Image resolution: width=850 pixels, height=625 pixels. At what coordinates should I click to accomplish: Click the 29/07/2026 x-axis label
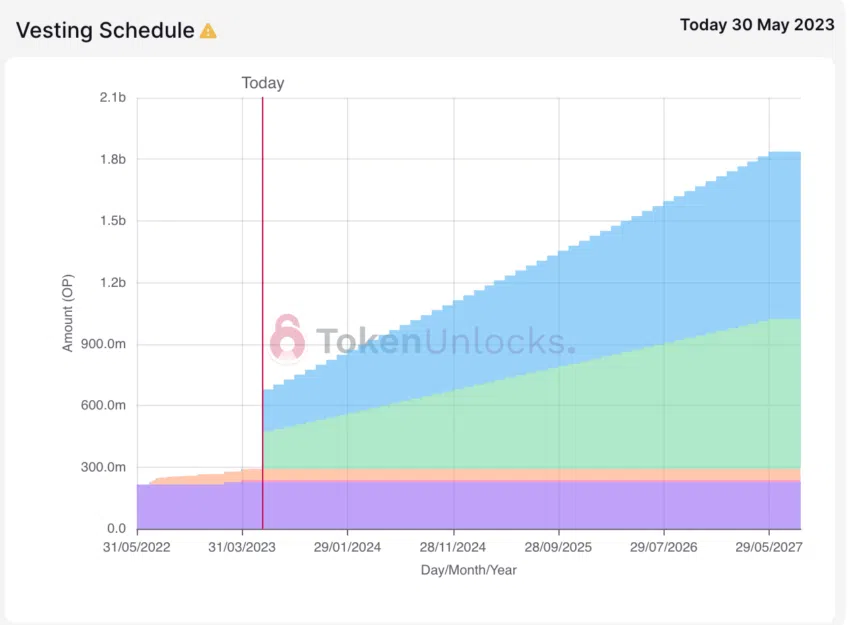coord(663,548)
